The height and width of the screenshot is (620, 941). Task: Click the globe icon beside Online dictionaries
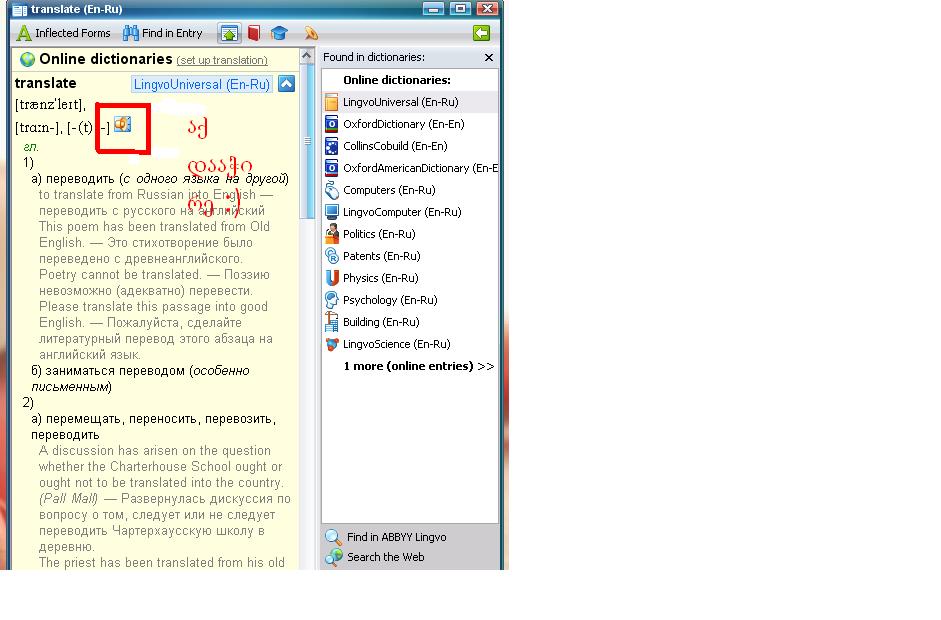pos(27,59)
